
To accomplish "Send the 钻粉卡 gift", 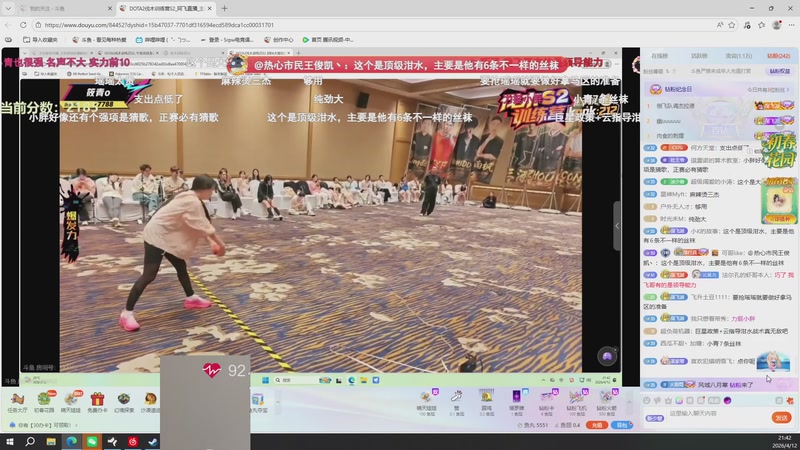I will click(546, 403).
